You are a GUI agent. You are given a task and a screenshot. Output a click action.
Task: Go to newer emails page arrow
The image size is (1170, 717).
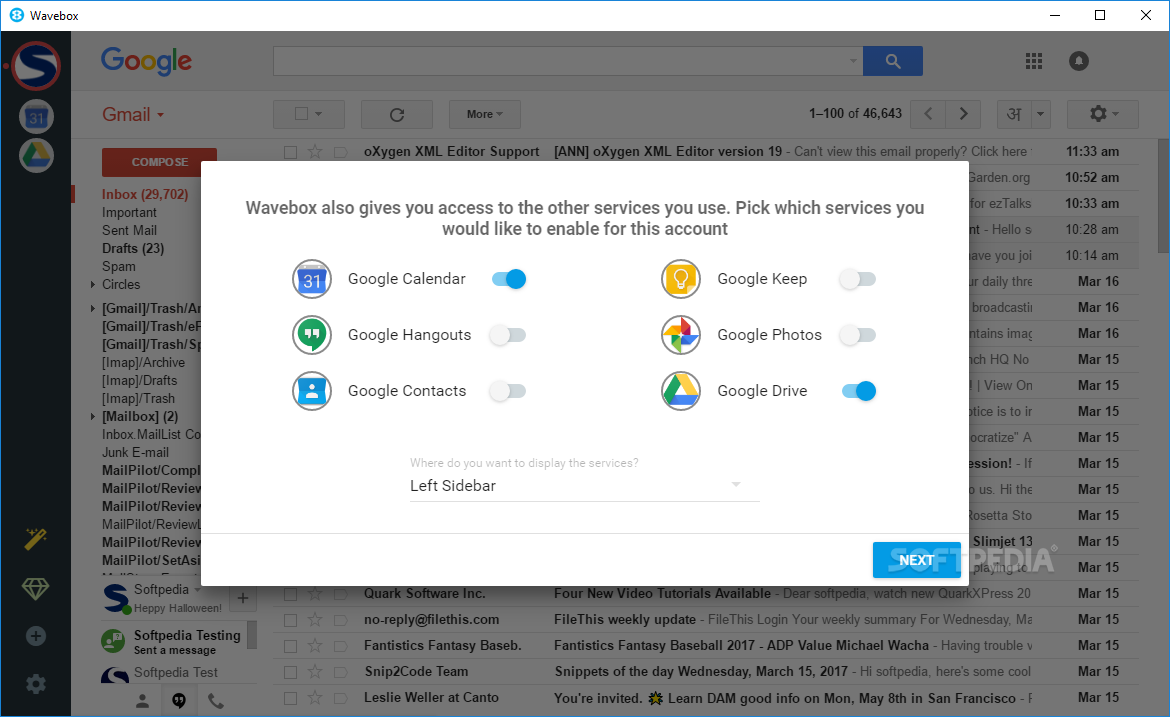click(928, 114)
